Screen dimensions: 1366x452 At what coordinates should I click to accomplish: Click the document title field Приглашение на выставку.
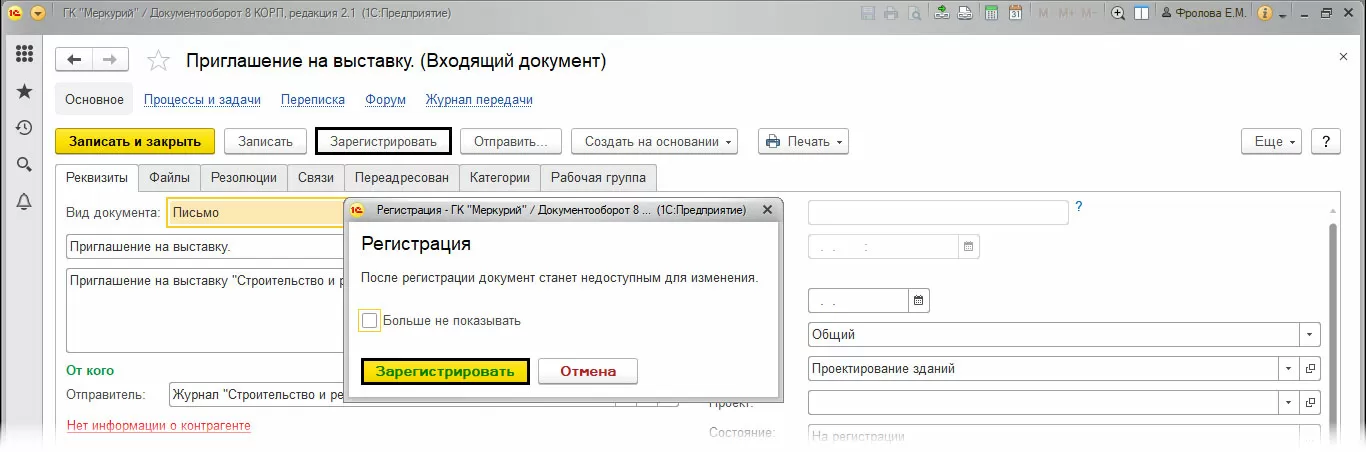[205, 246]
